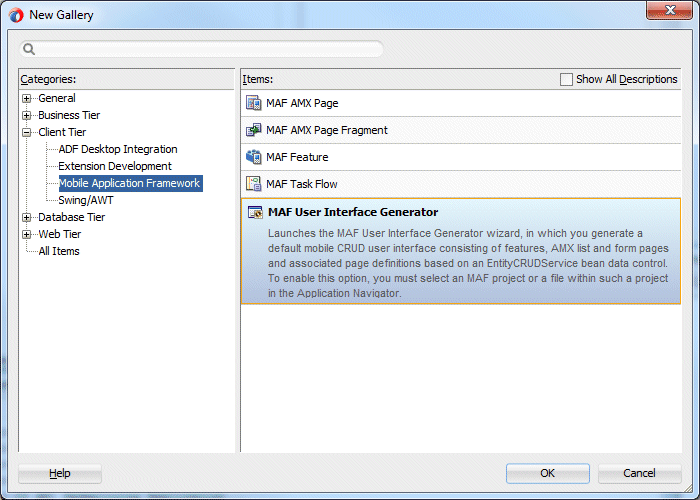Select Web Tier category
Viewport: 700px width, 500px height.
tap(60, 234)
